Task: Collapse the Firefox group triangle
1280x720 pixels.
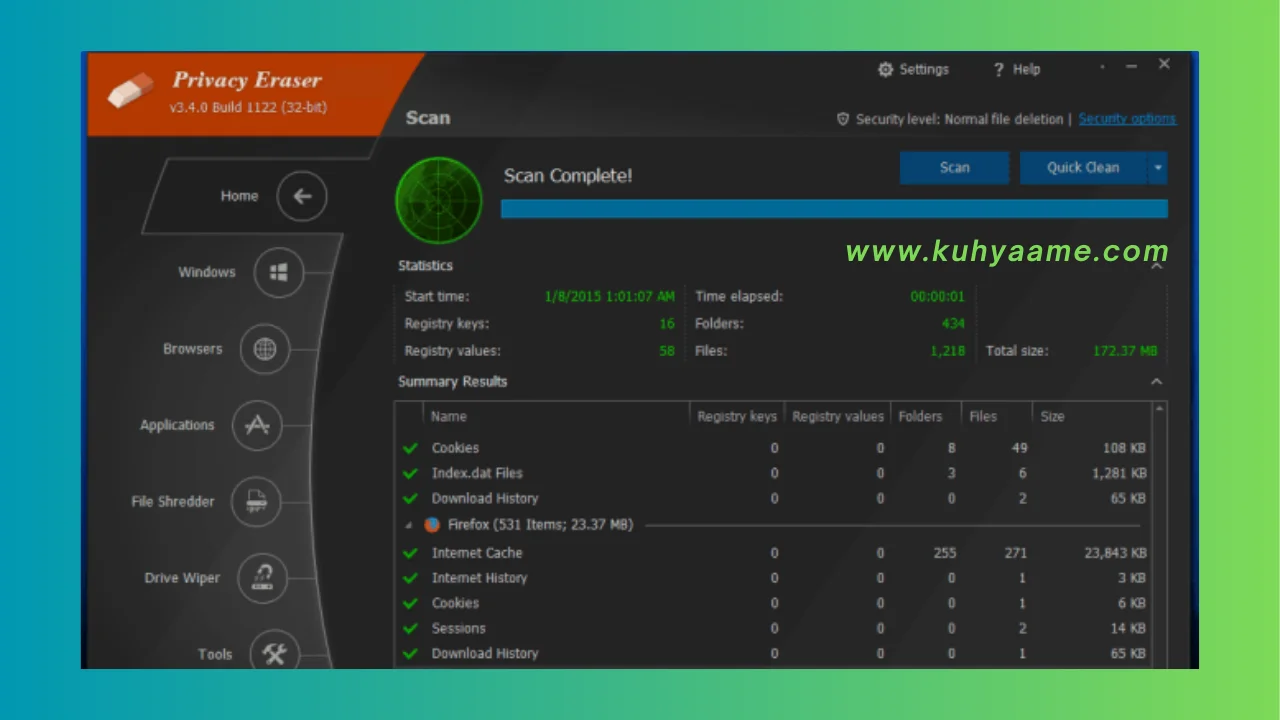Action: (x=408, y=525)
